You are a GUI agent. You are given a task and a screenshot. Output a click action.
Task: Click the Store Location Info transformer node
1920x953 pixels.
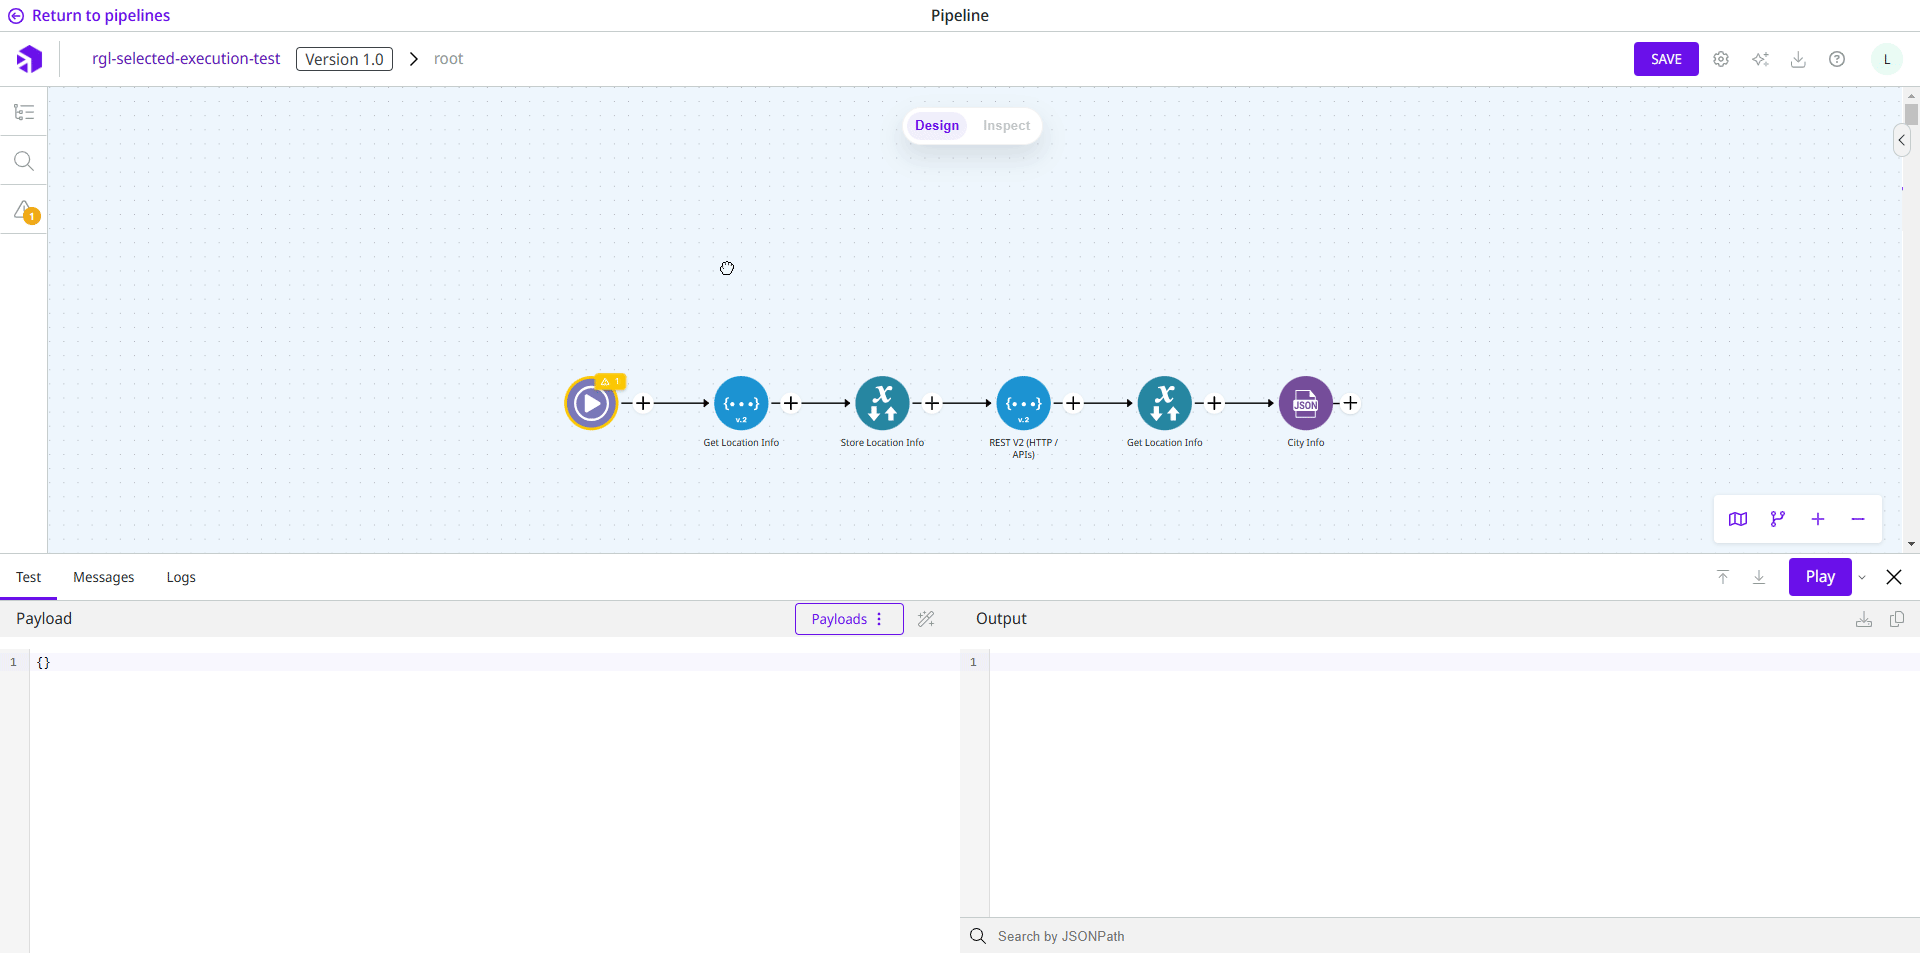(x=882, y=403)
